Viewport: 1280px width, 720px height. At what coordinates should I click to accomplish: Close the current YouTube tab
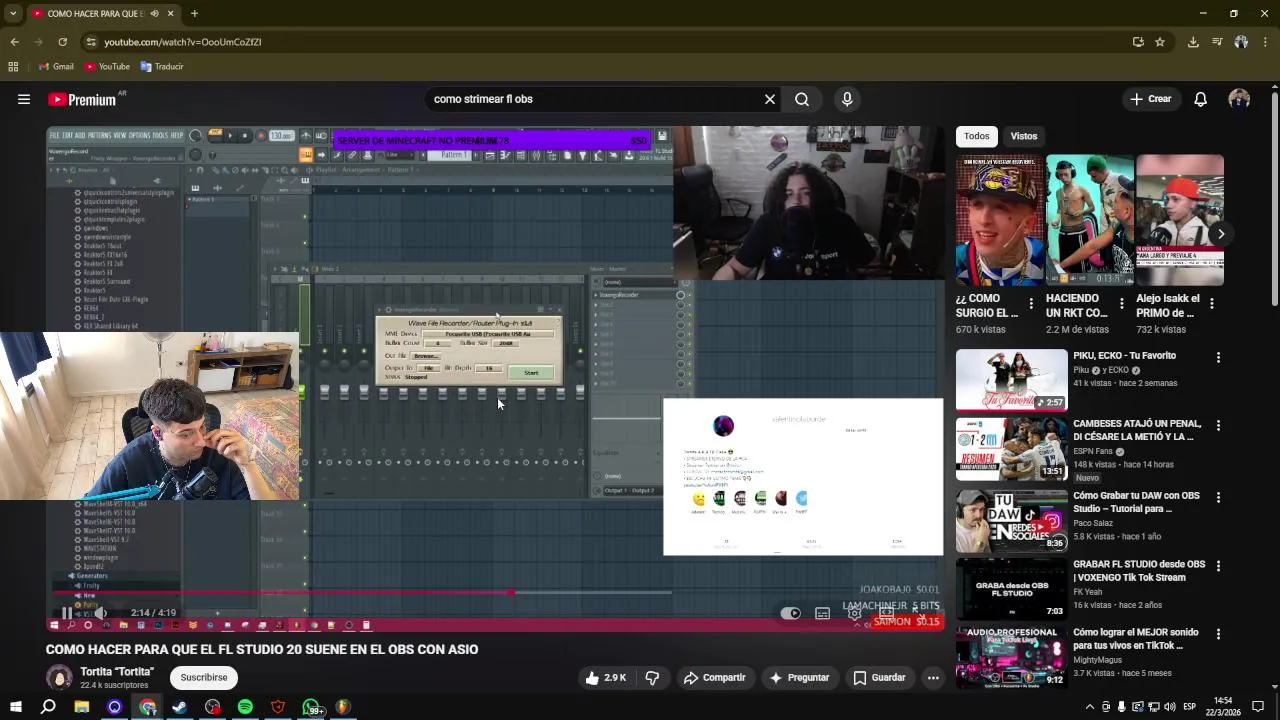(170, 14)
